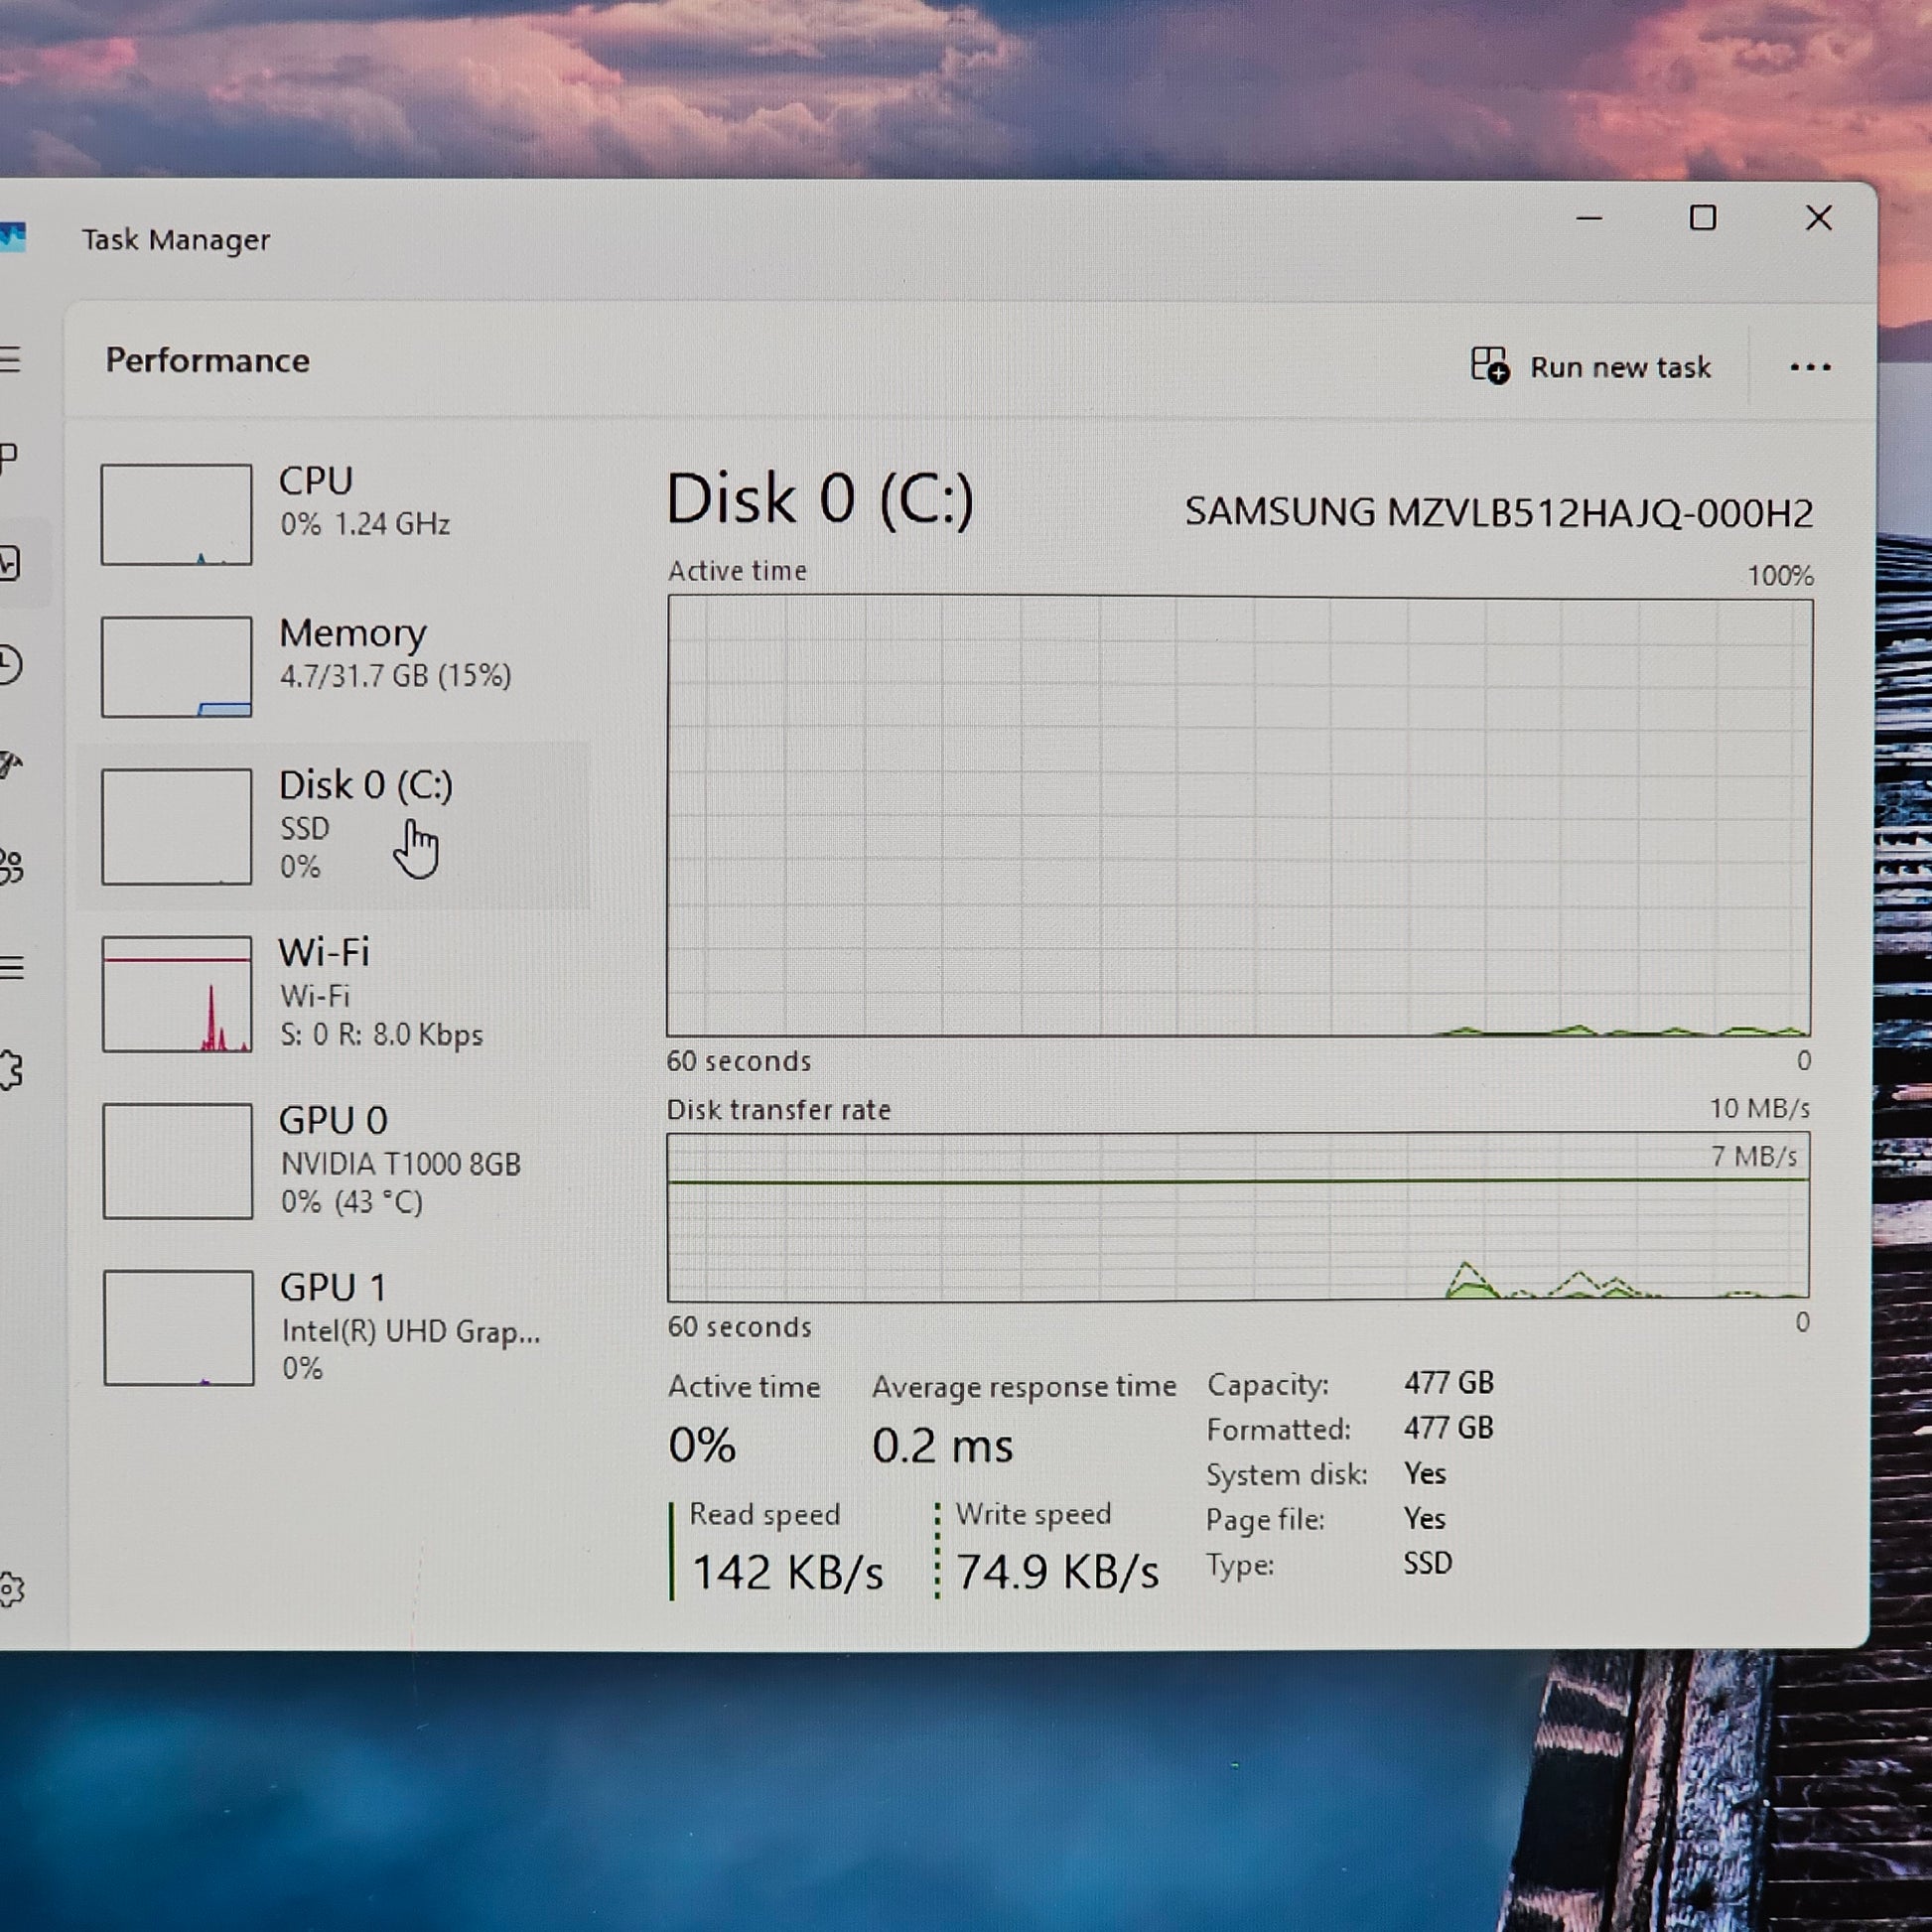The width and height of the screenshot is (1932, 1932).
Task: Expand the hamburger navigation menu
Action: pyautogui.click(x=10, y=359)
